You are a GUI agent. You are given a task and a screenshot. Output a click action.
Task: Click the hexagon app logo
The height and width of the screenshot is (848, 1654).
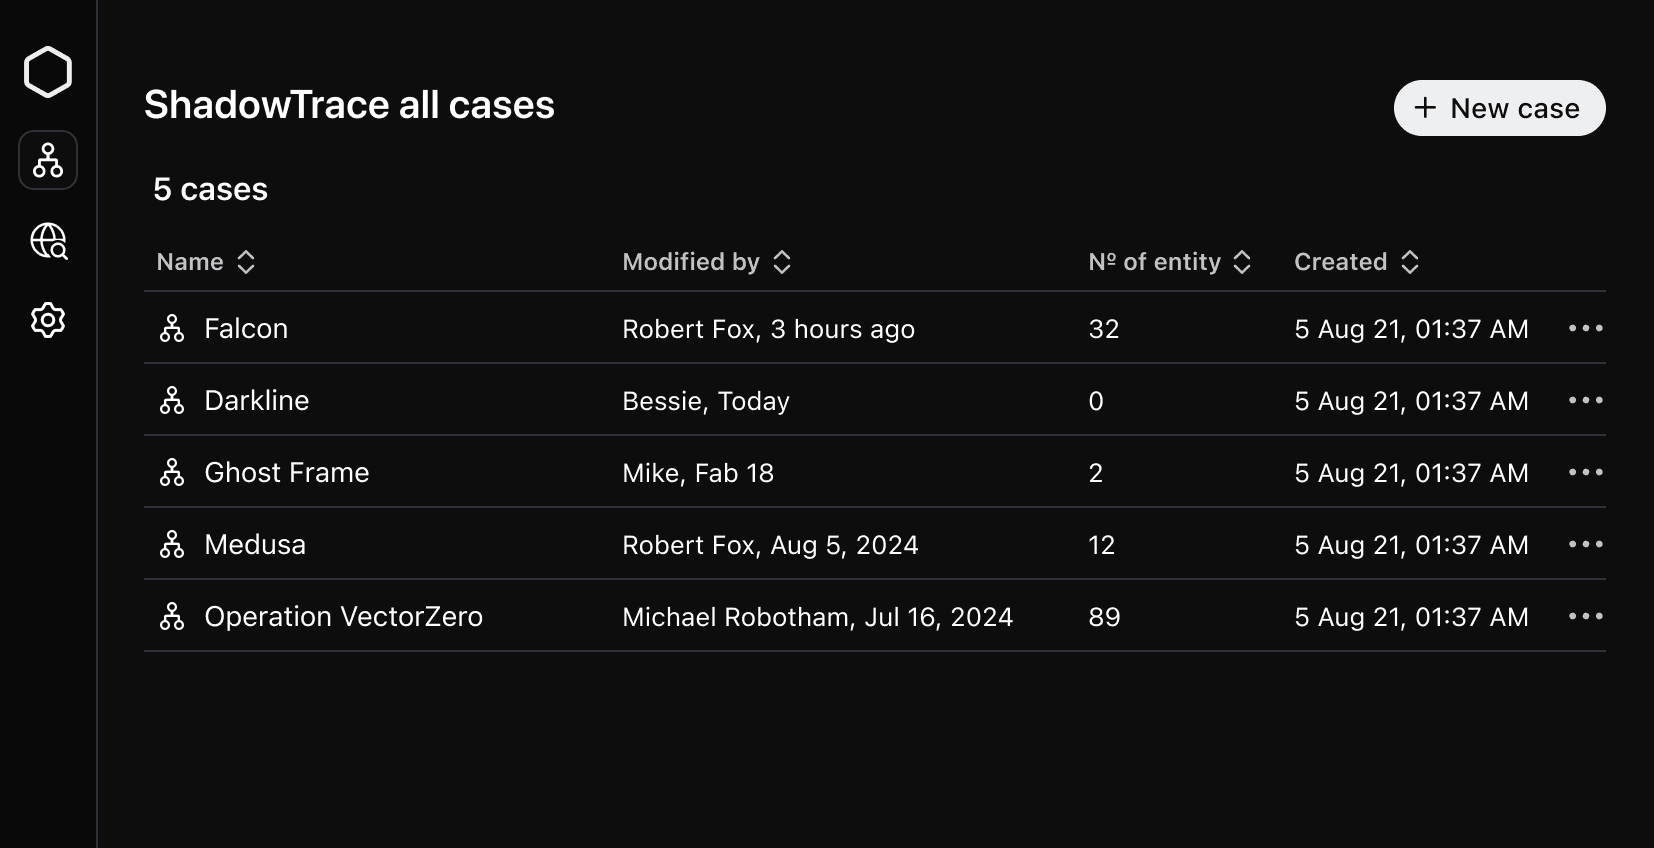48,72
